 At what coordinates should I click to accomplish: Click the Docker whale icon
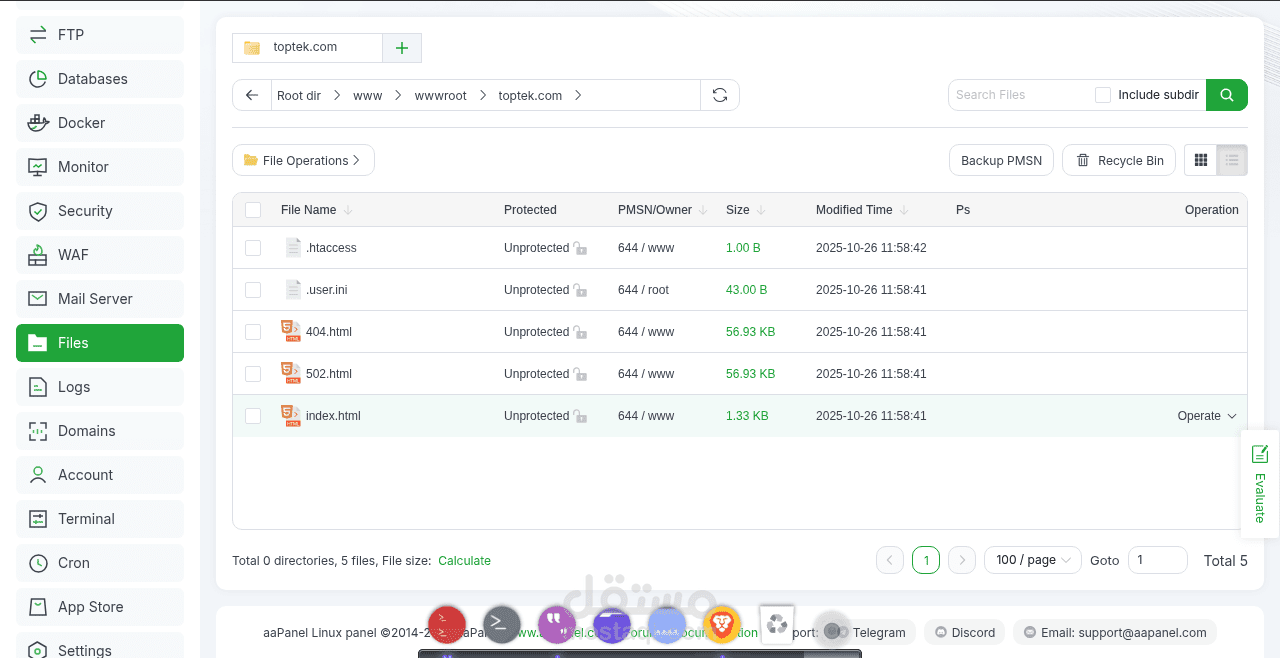tap(38, 123)
